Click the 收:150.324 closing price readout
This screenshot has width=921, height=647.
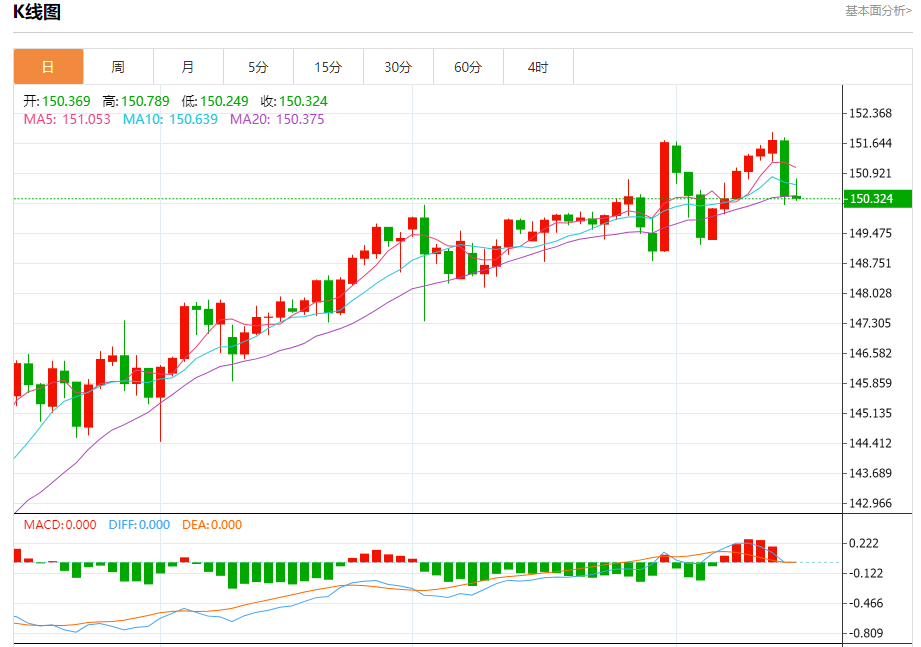point(294,101)
